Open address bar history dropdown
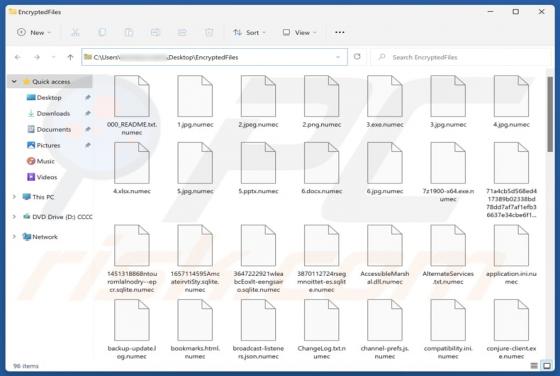This screenshot has height=376, width=560. pos(338,57)
